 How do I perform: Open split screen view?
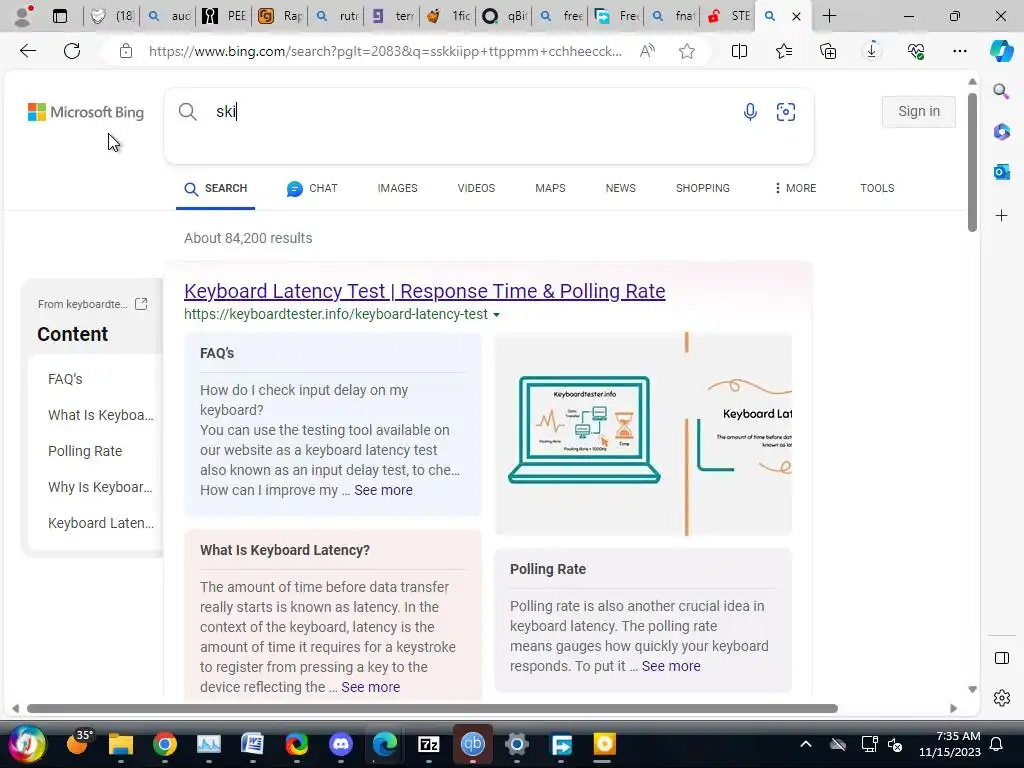pos(739,51)
